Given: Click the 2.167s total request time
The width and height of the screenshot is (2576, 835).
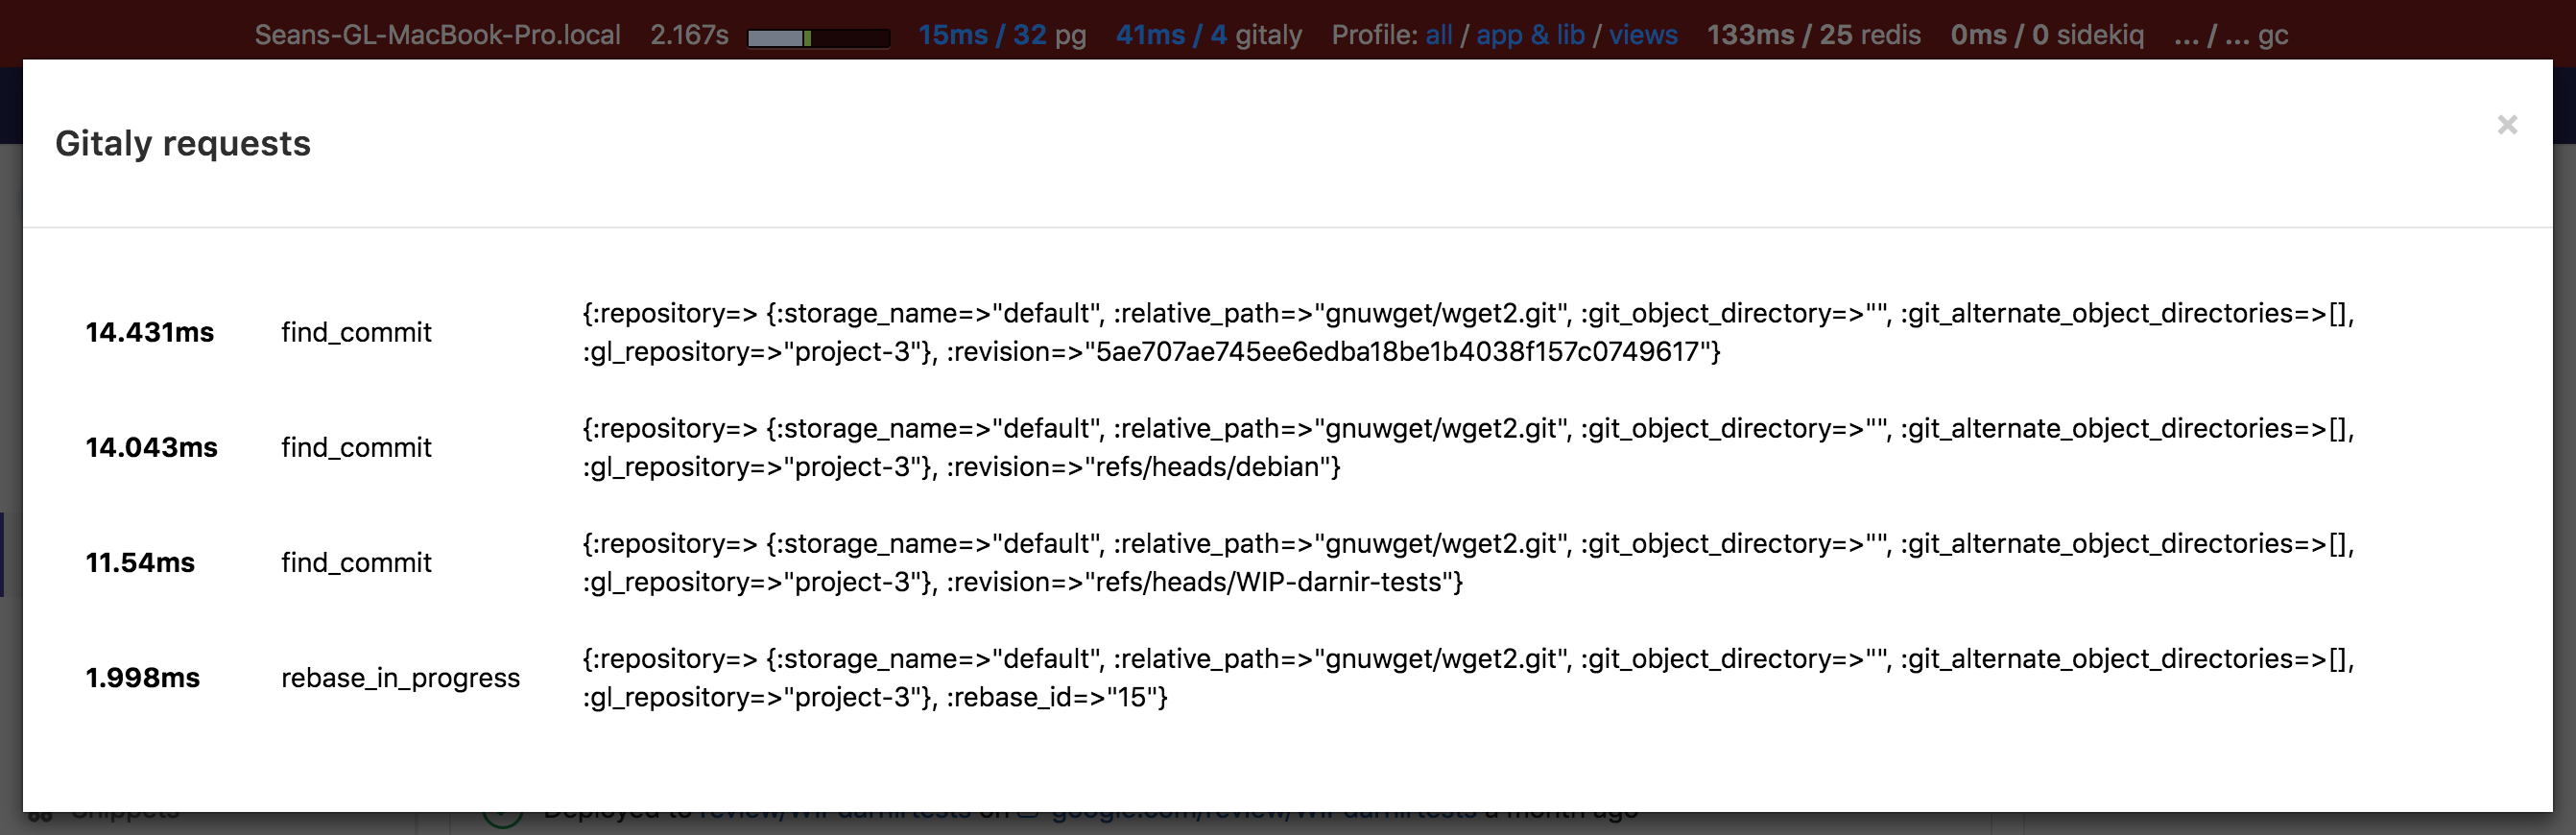Looking at the screenshot, I should [x=689, y=35].
